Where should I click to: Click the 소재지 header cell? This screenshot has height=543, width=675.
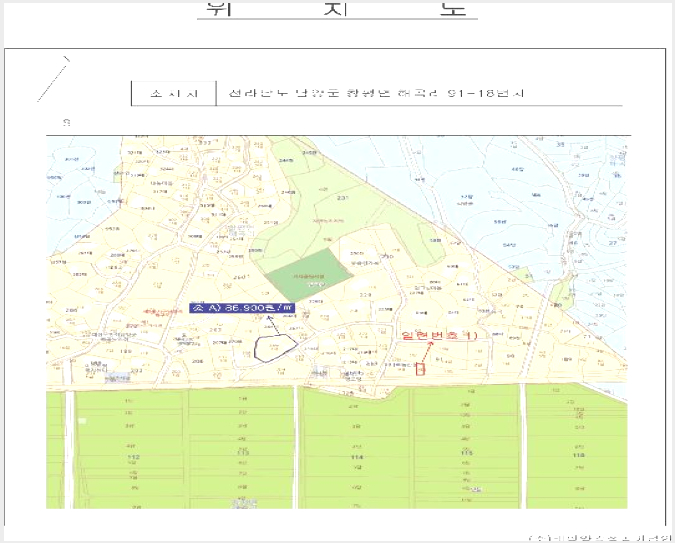point(173,93)
